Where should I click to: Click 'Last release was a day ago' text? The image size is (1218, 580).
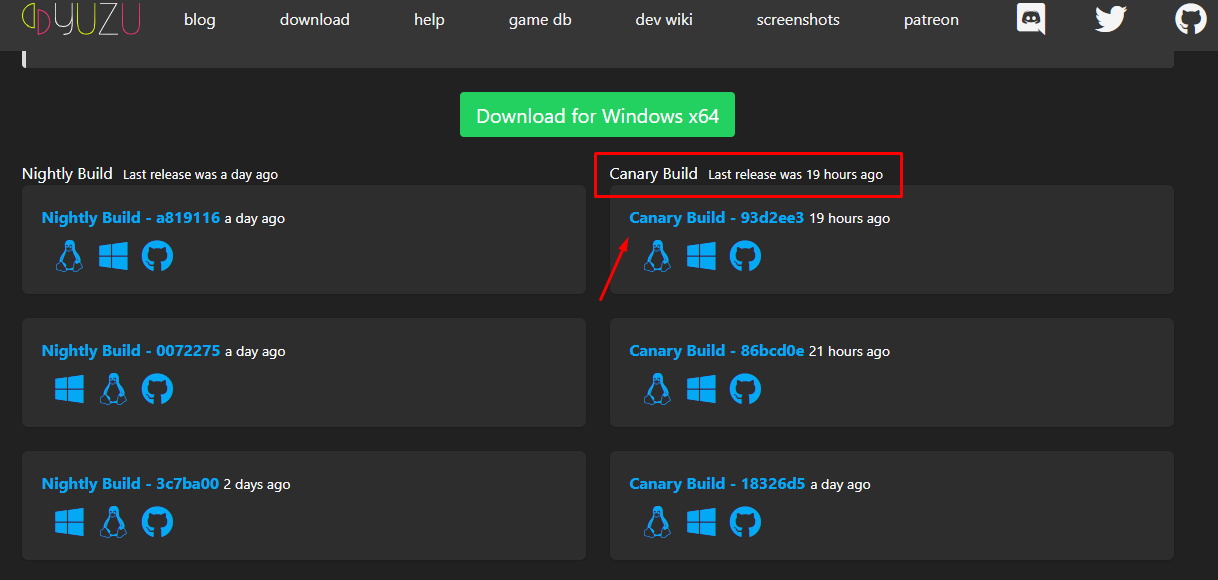pyautogui.click(x=200, y=175)
